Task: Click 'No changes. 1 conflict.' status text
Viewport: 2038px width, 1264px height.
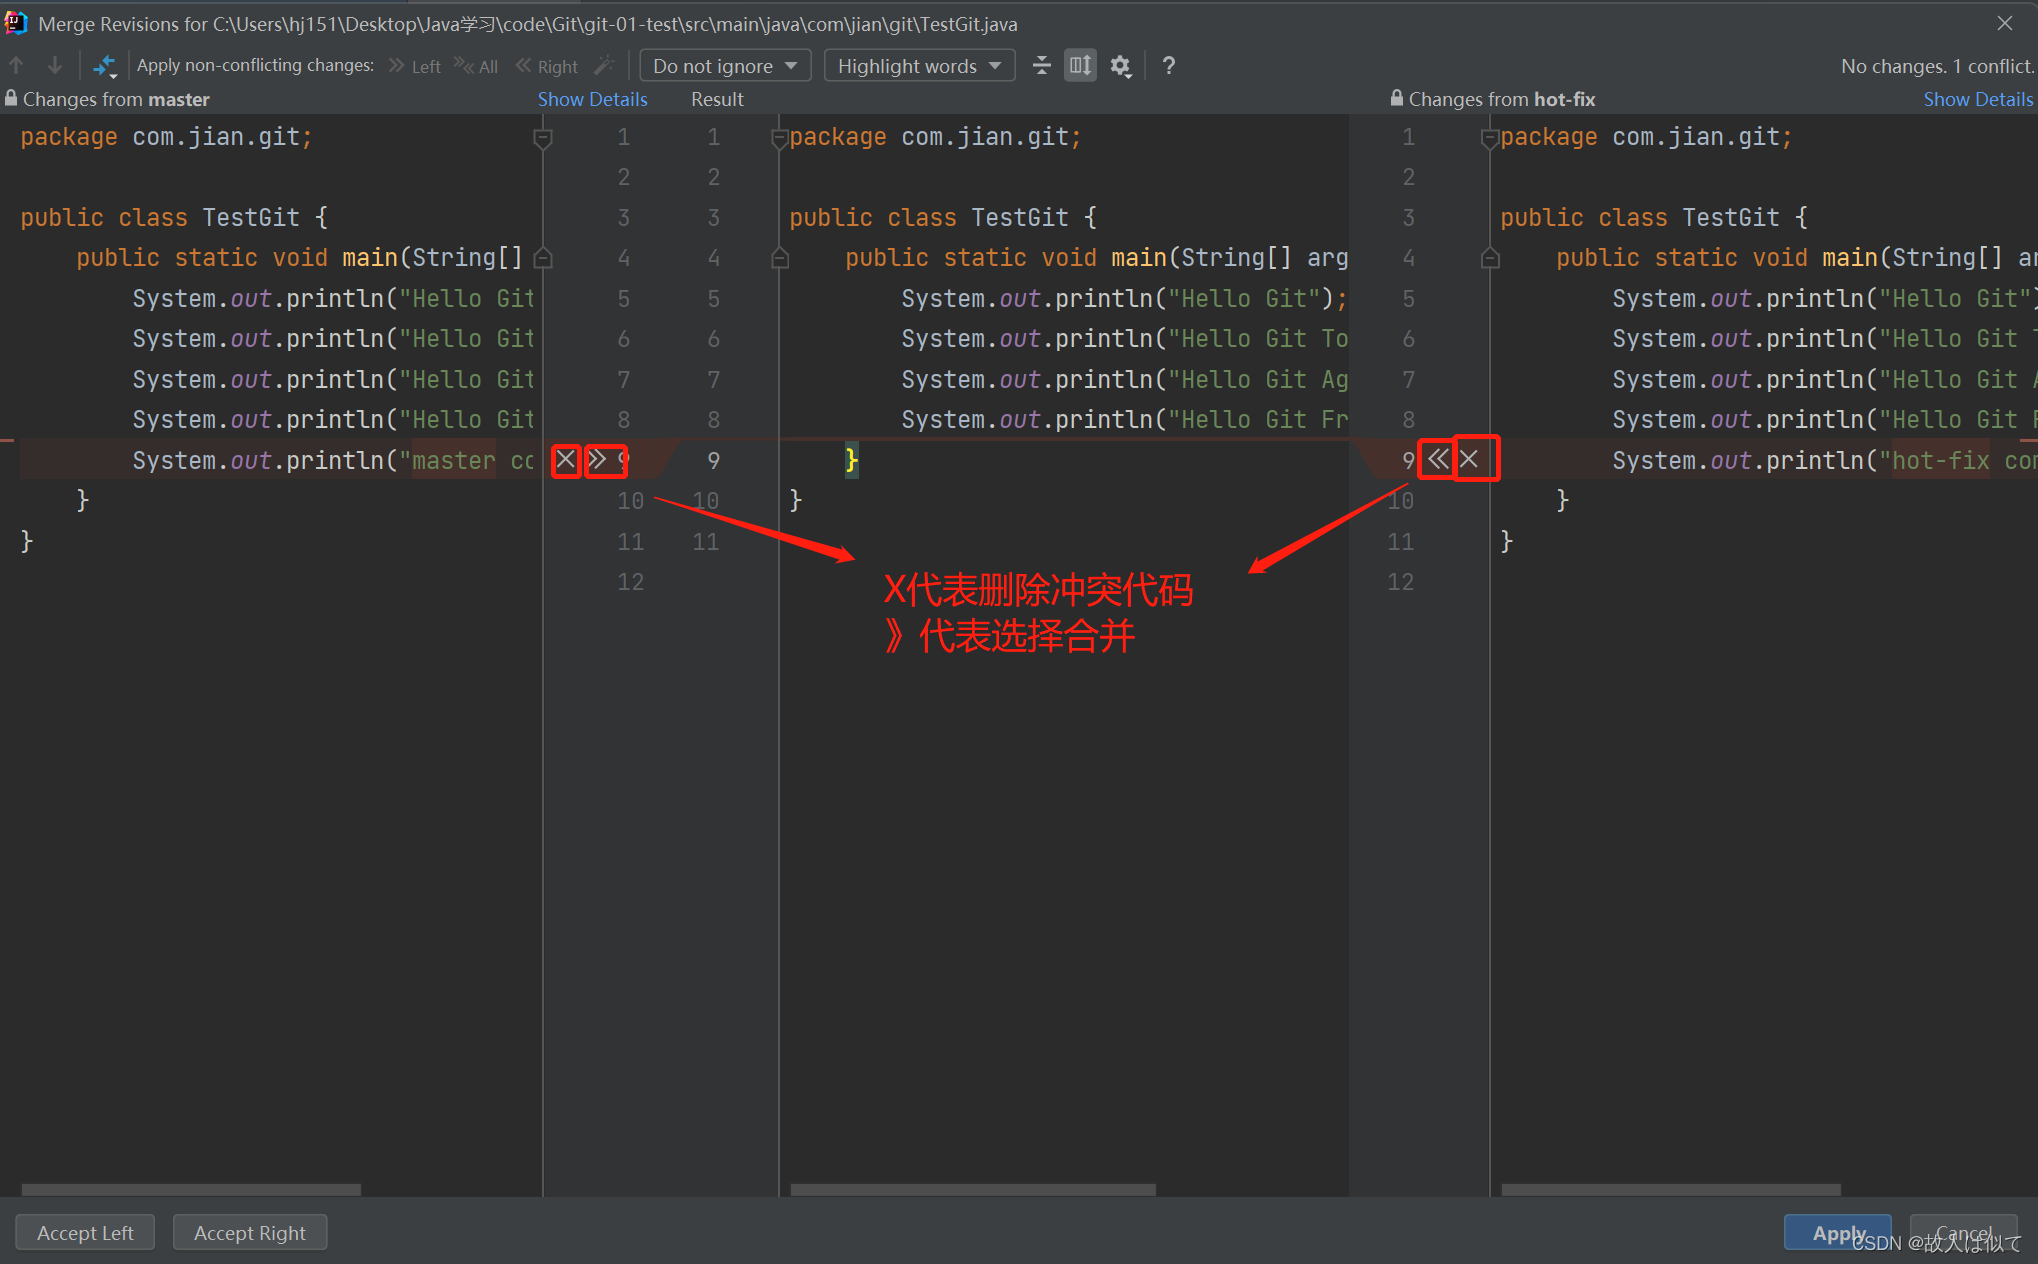Action: point(1937,66)
